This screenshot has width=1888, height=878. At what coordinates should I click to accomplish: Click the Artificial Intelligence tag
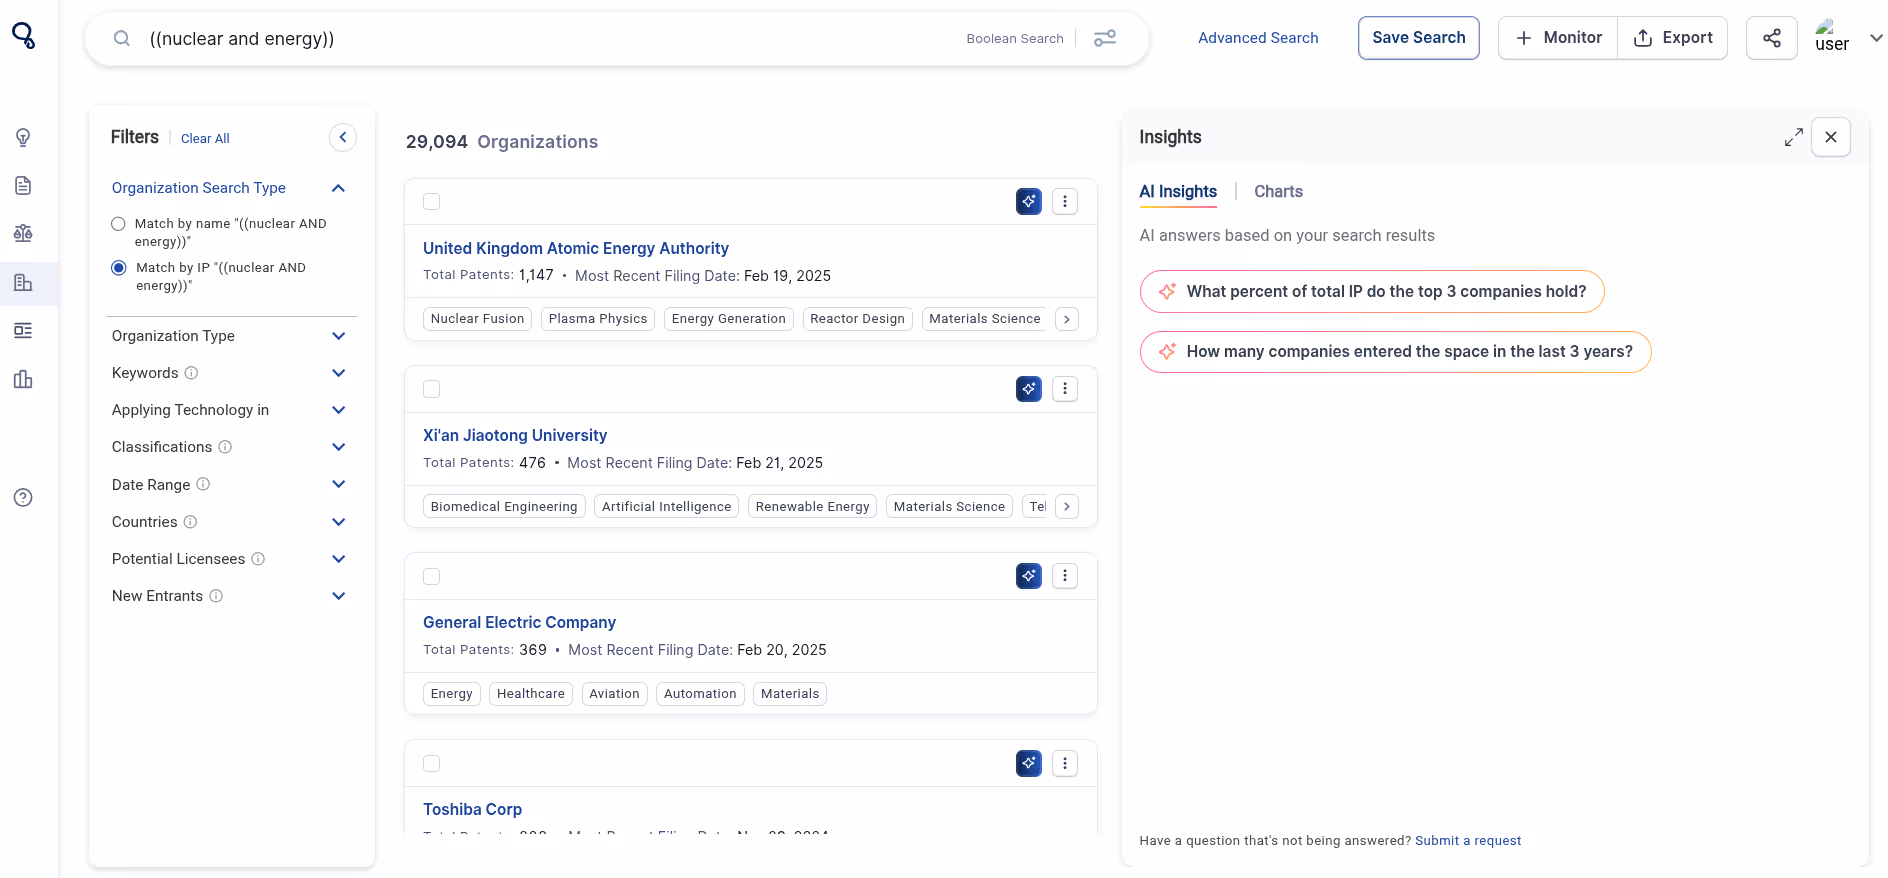pyautogui.click(x=666, y=506)
